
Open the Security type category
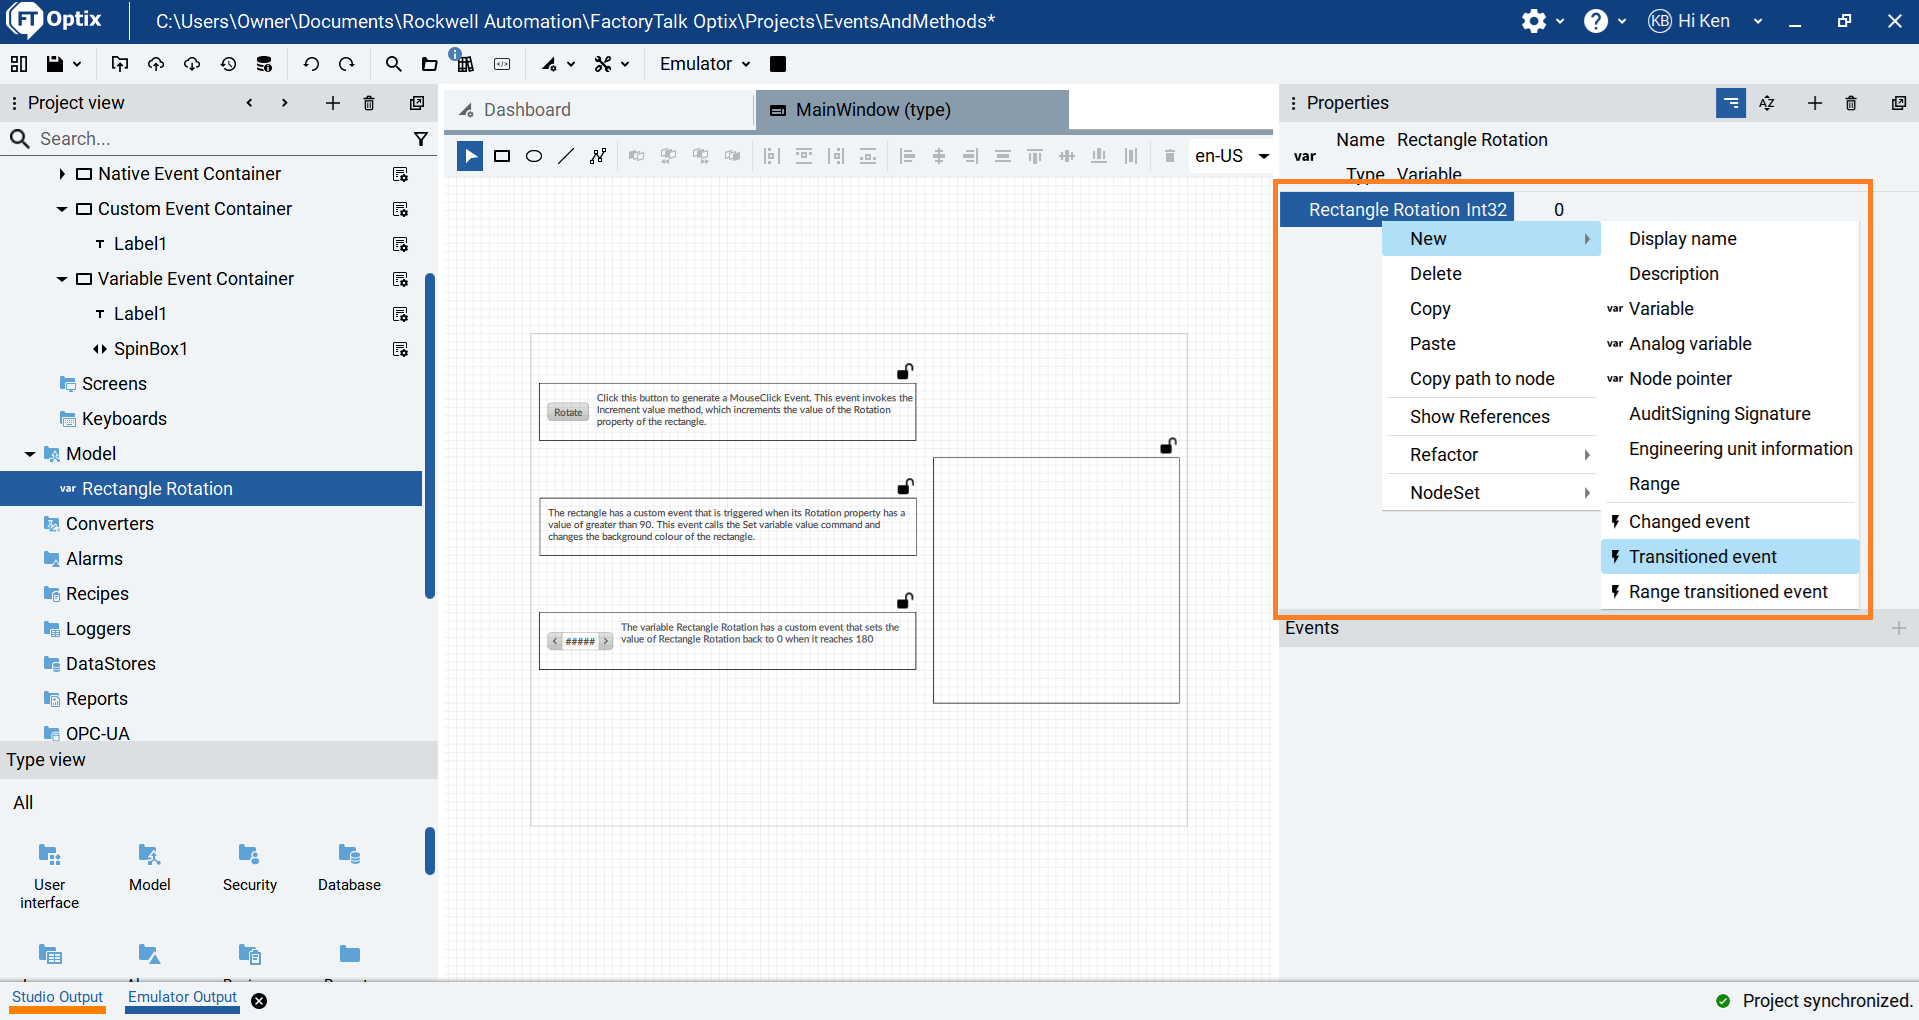[250, 867]
